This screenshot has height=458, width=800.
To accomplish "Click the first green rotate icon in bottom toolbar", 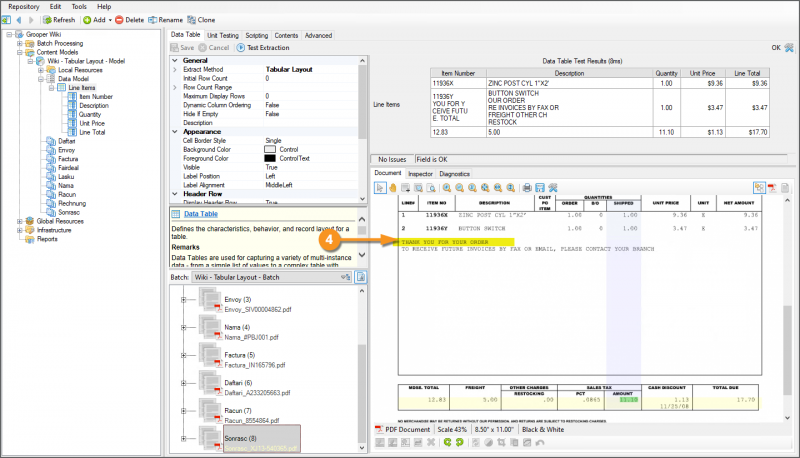I will [x=447, y=442].
